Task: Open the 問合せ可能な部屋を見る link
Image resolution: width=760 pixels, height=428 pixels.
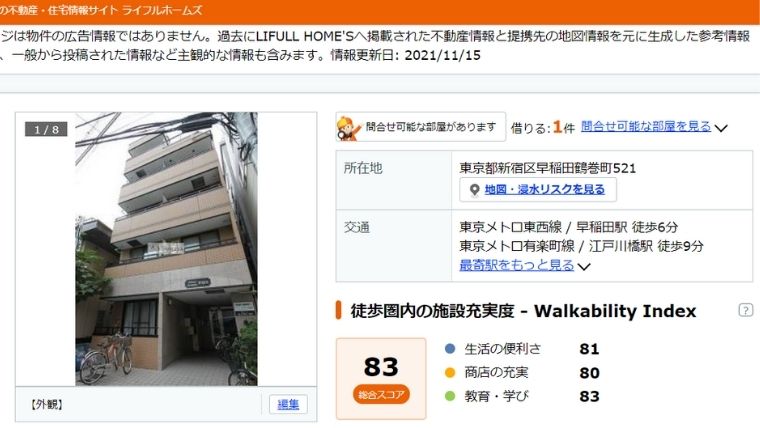Action: coord(646,127)
